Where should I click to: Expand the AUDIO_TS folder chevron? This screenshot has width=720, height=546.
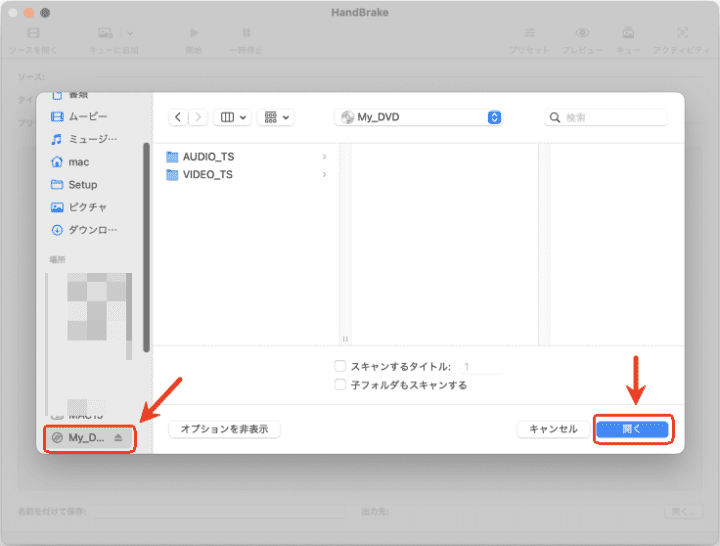click(x=324, y=157)
